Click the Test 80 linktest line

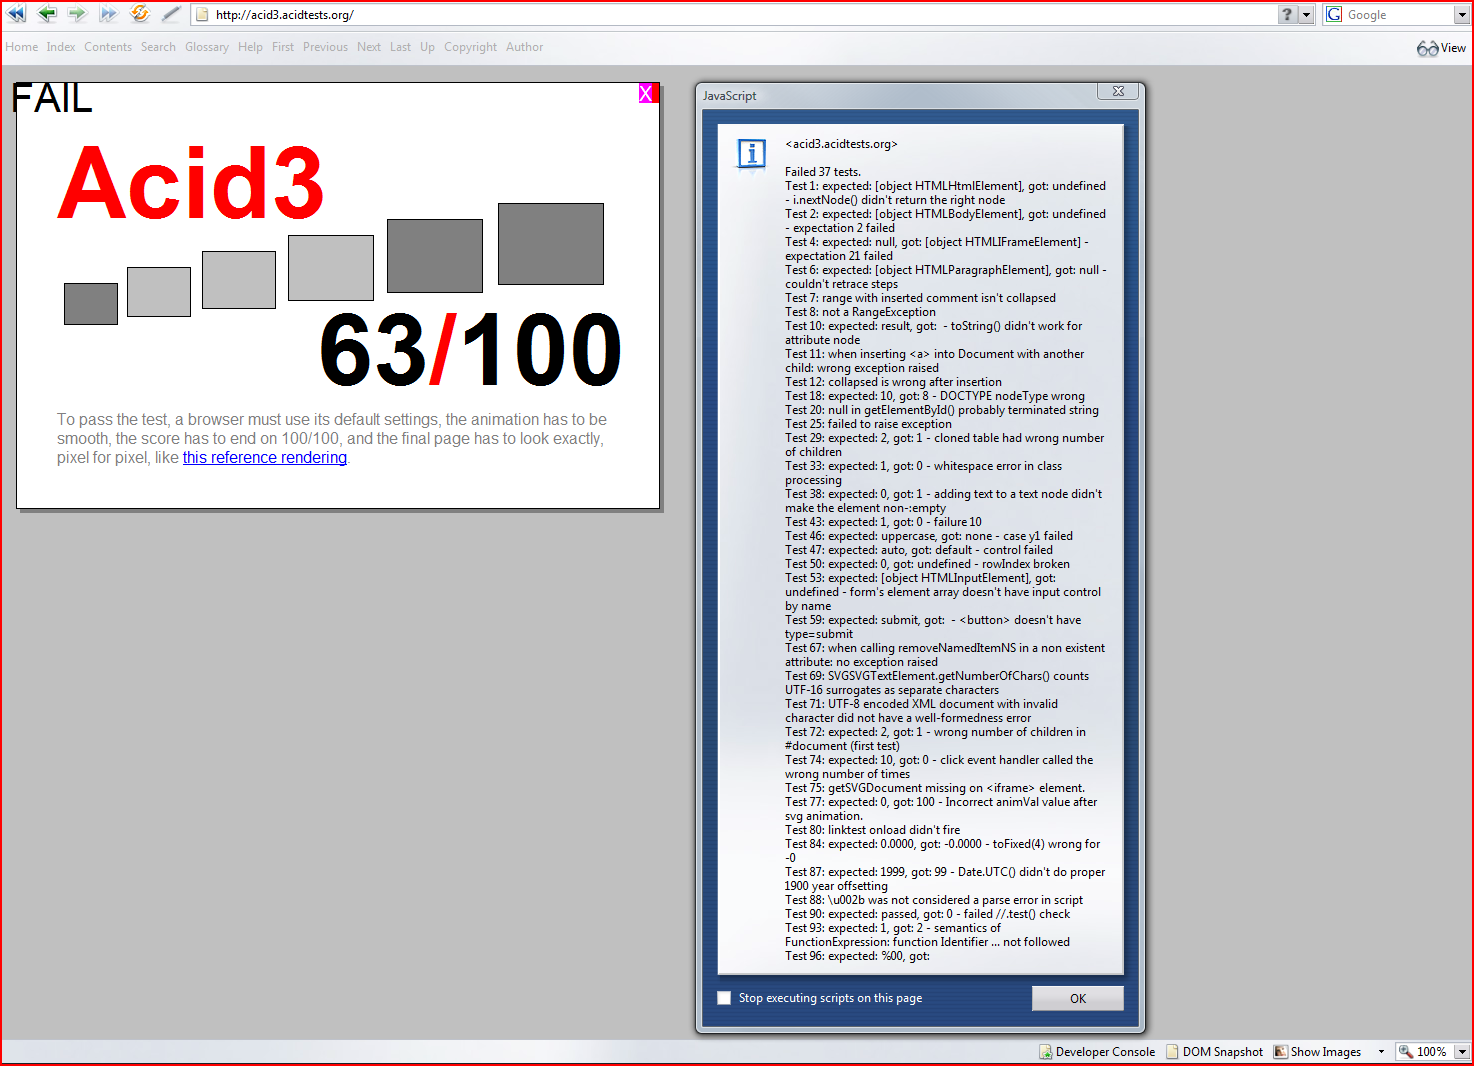(x=872, y=830)
